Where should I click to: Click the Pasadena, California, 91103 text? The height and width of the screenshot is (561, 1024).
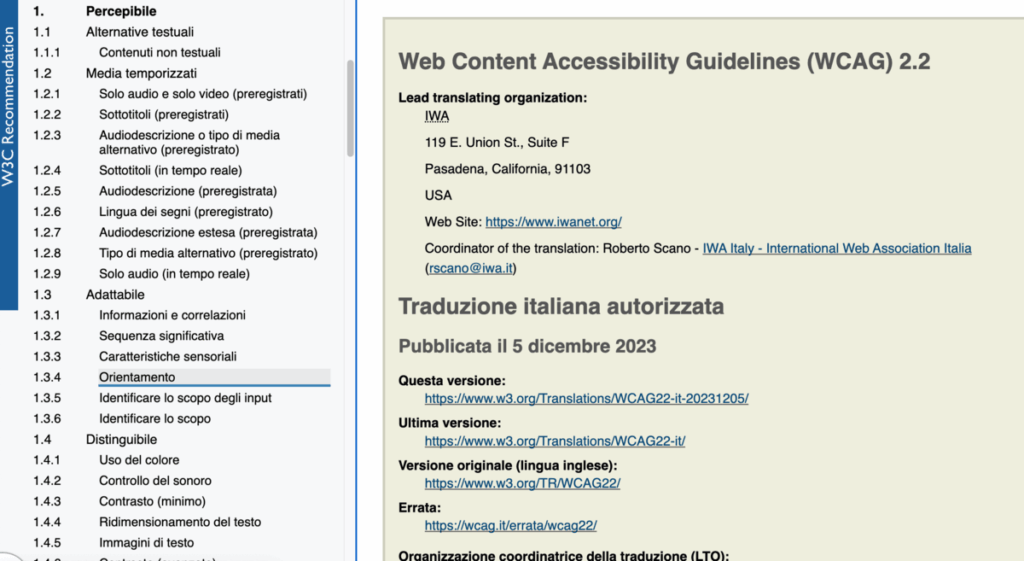[507, 169]
